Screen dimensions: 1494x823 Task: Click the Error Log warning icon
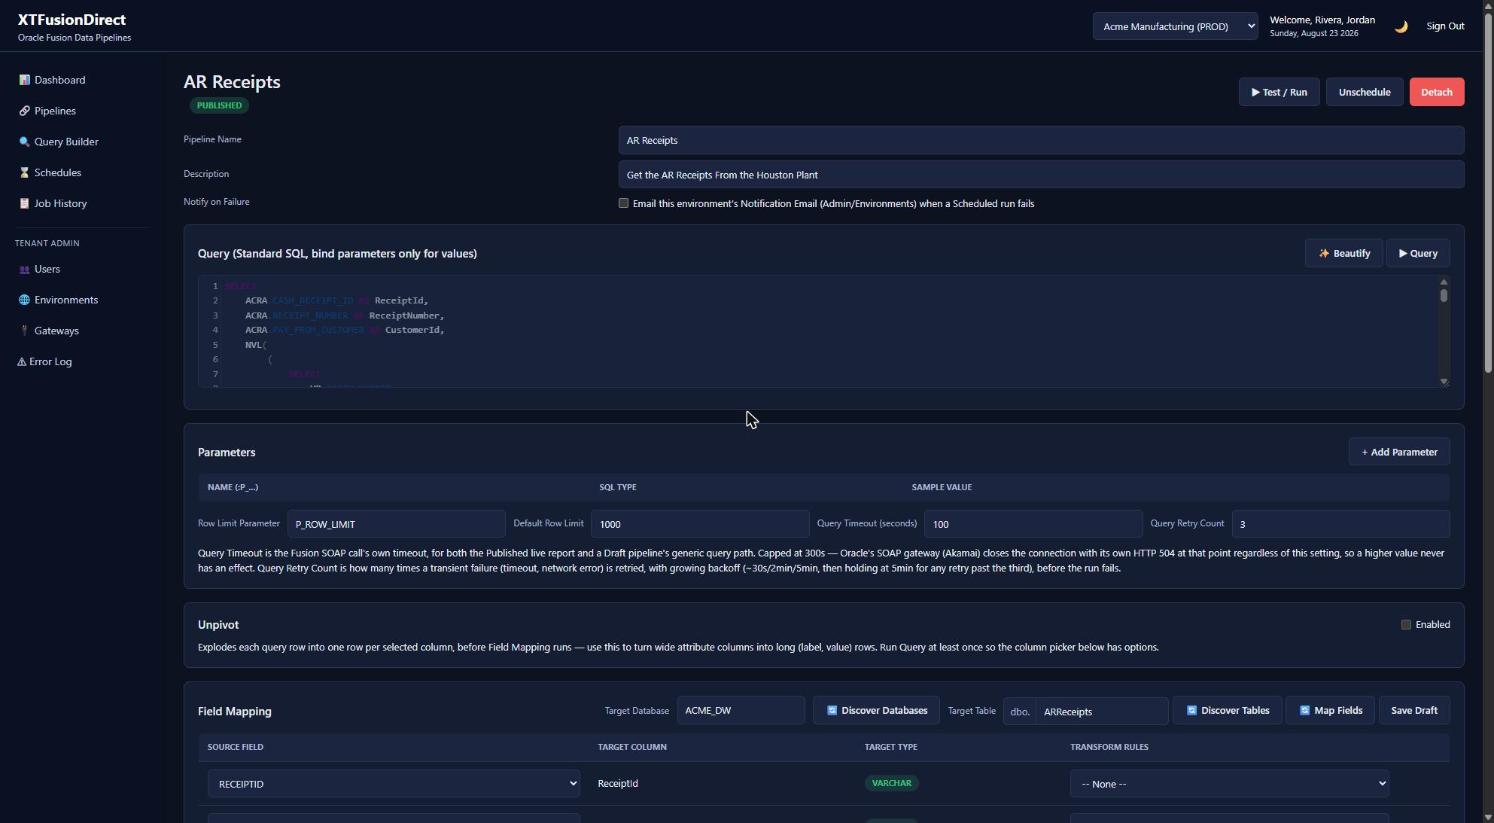point(22,362)
